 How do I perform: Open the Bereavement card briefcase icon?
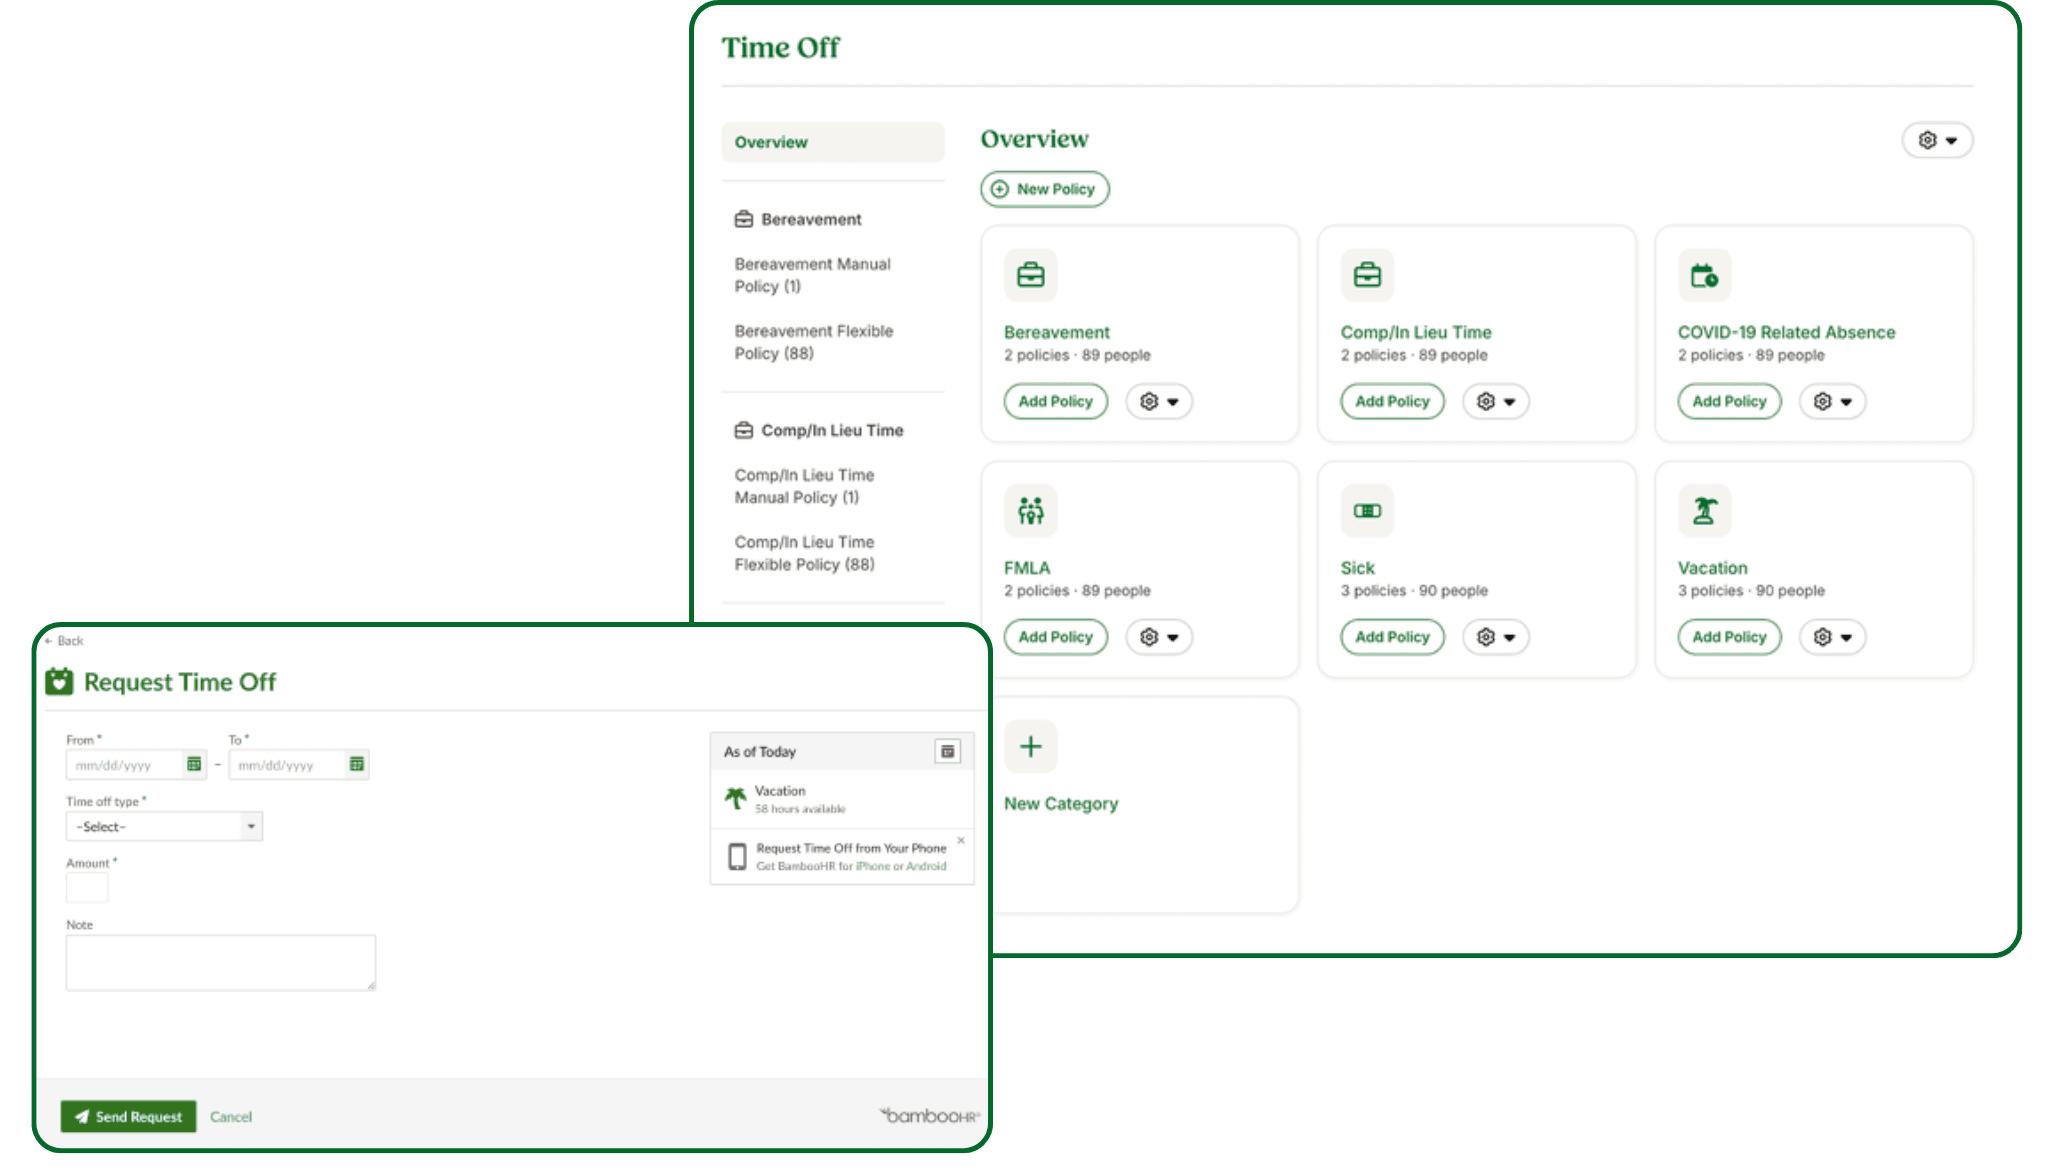tap(1030, 275)
